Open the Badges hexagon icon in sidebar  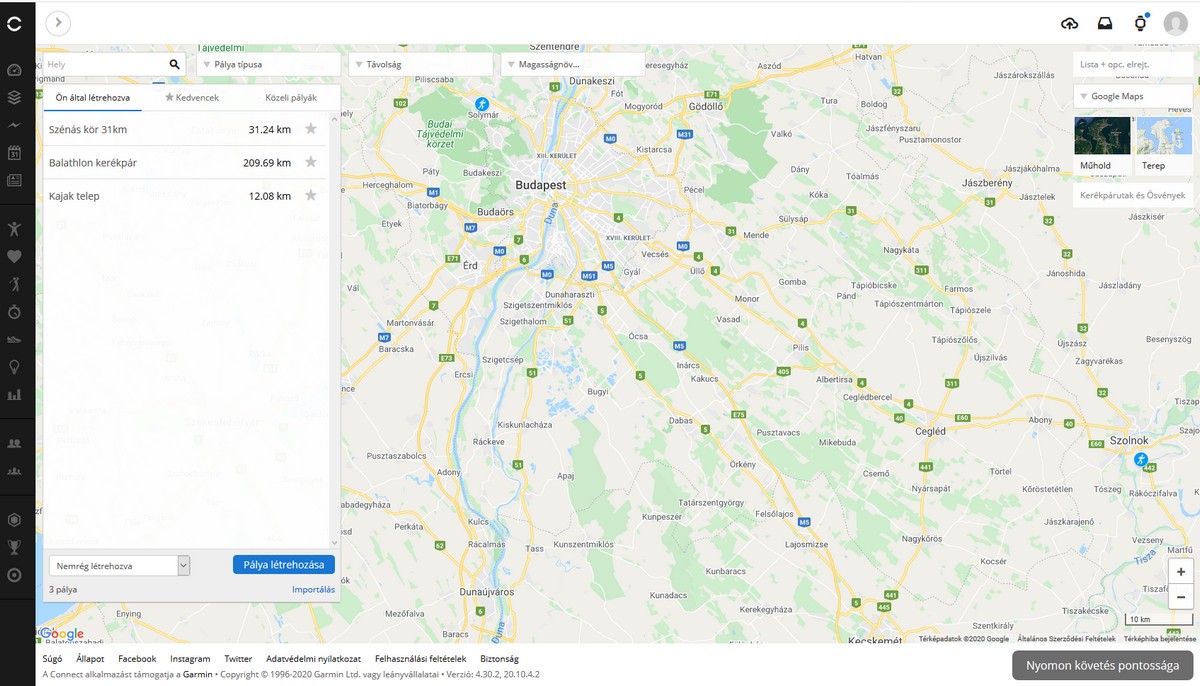tap(14, 520)
